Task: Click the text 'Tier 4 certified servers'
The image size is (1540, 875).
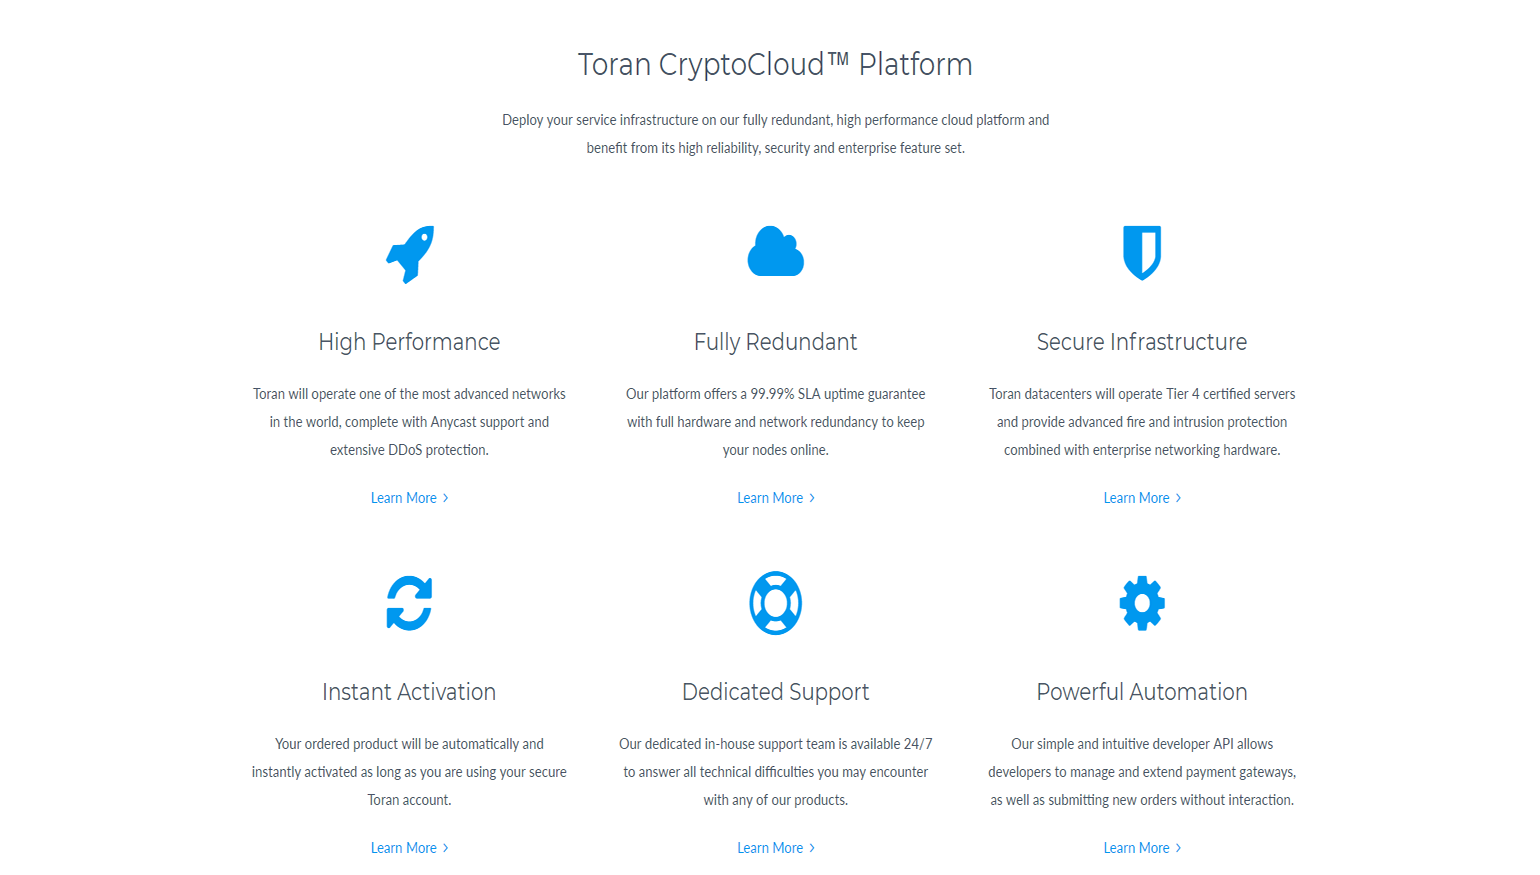Action: tap(1230, 394)
